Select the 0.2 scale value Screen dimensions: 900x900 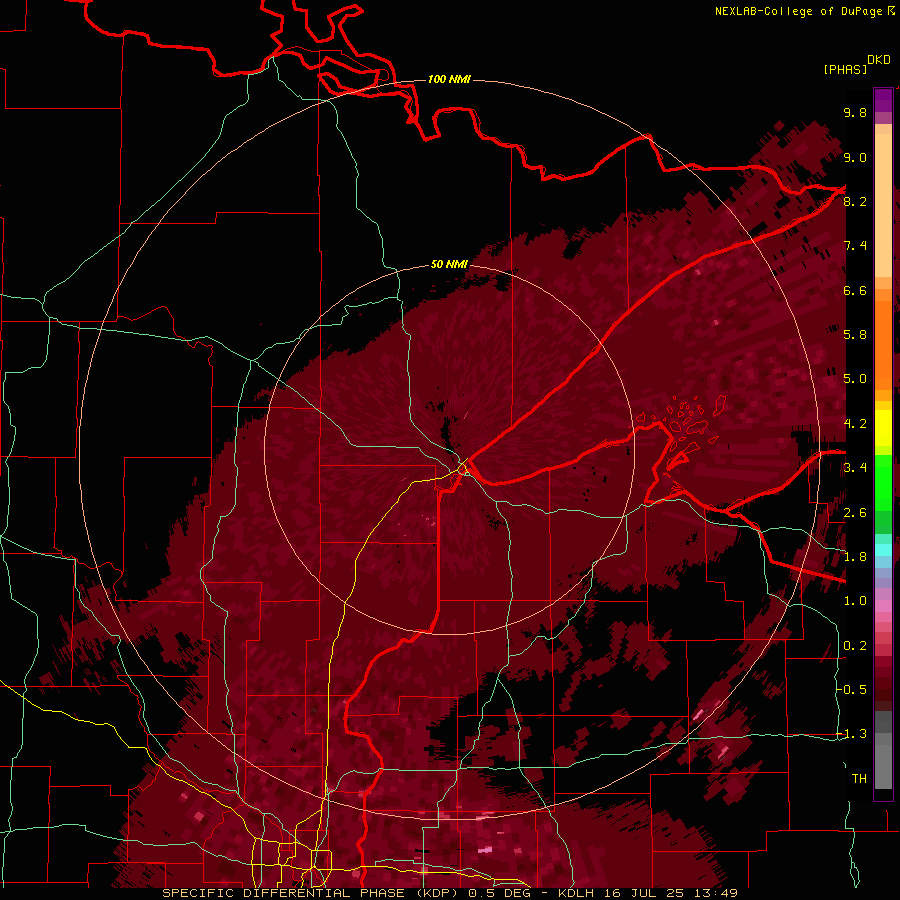[x=855, y=646]
